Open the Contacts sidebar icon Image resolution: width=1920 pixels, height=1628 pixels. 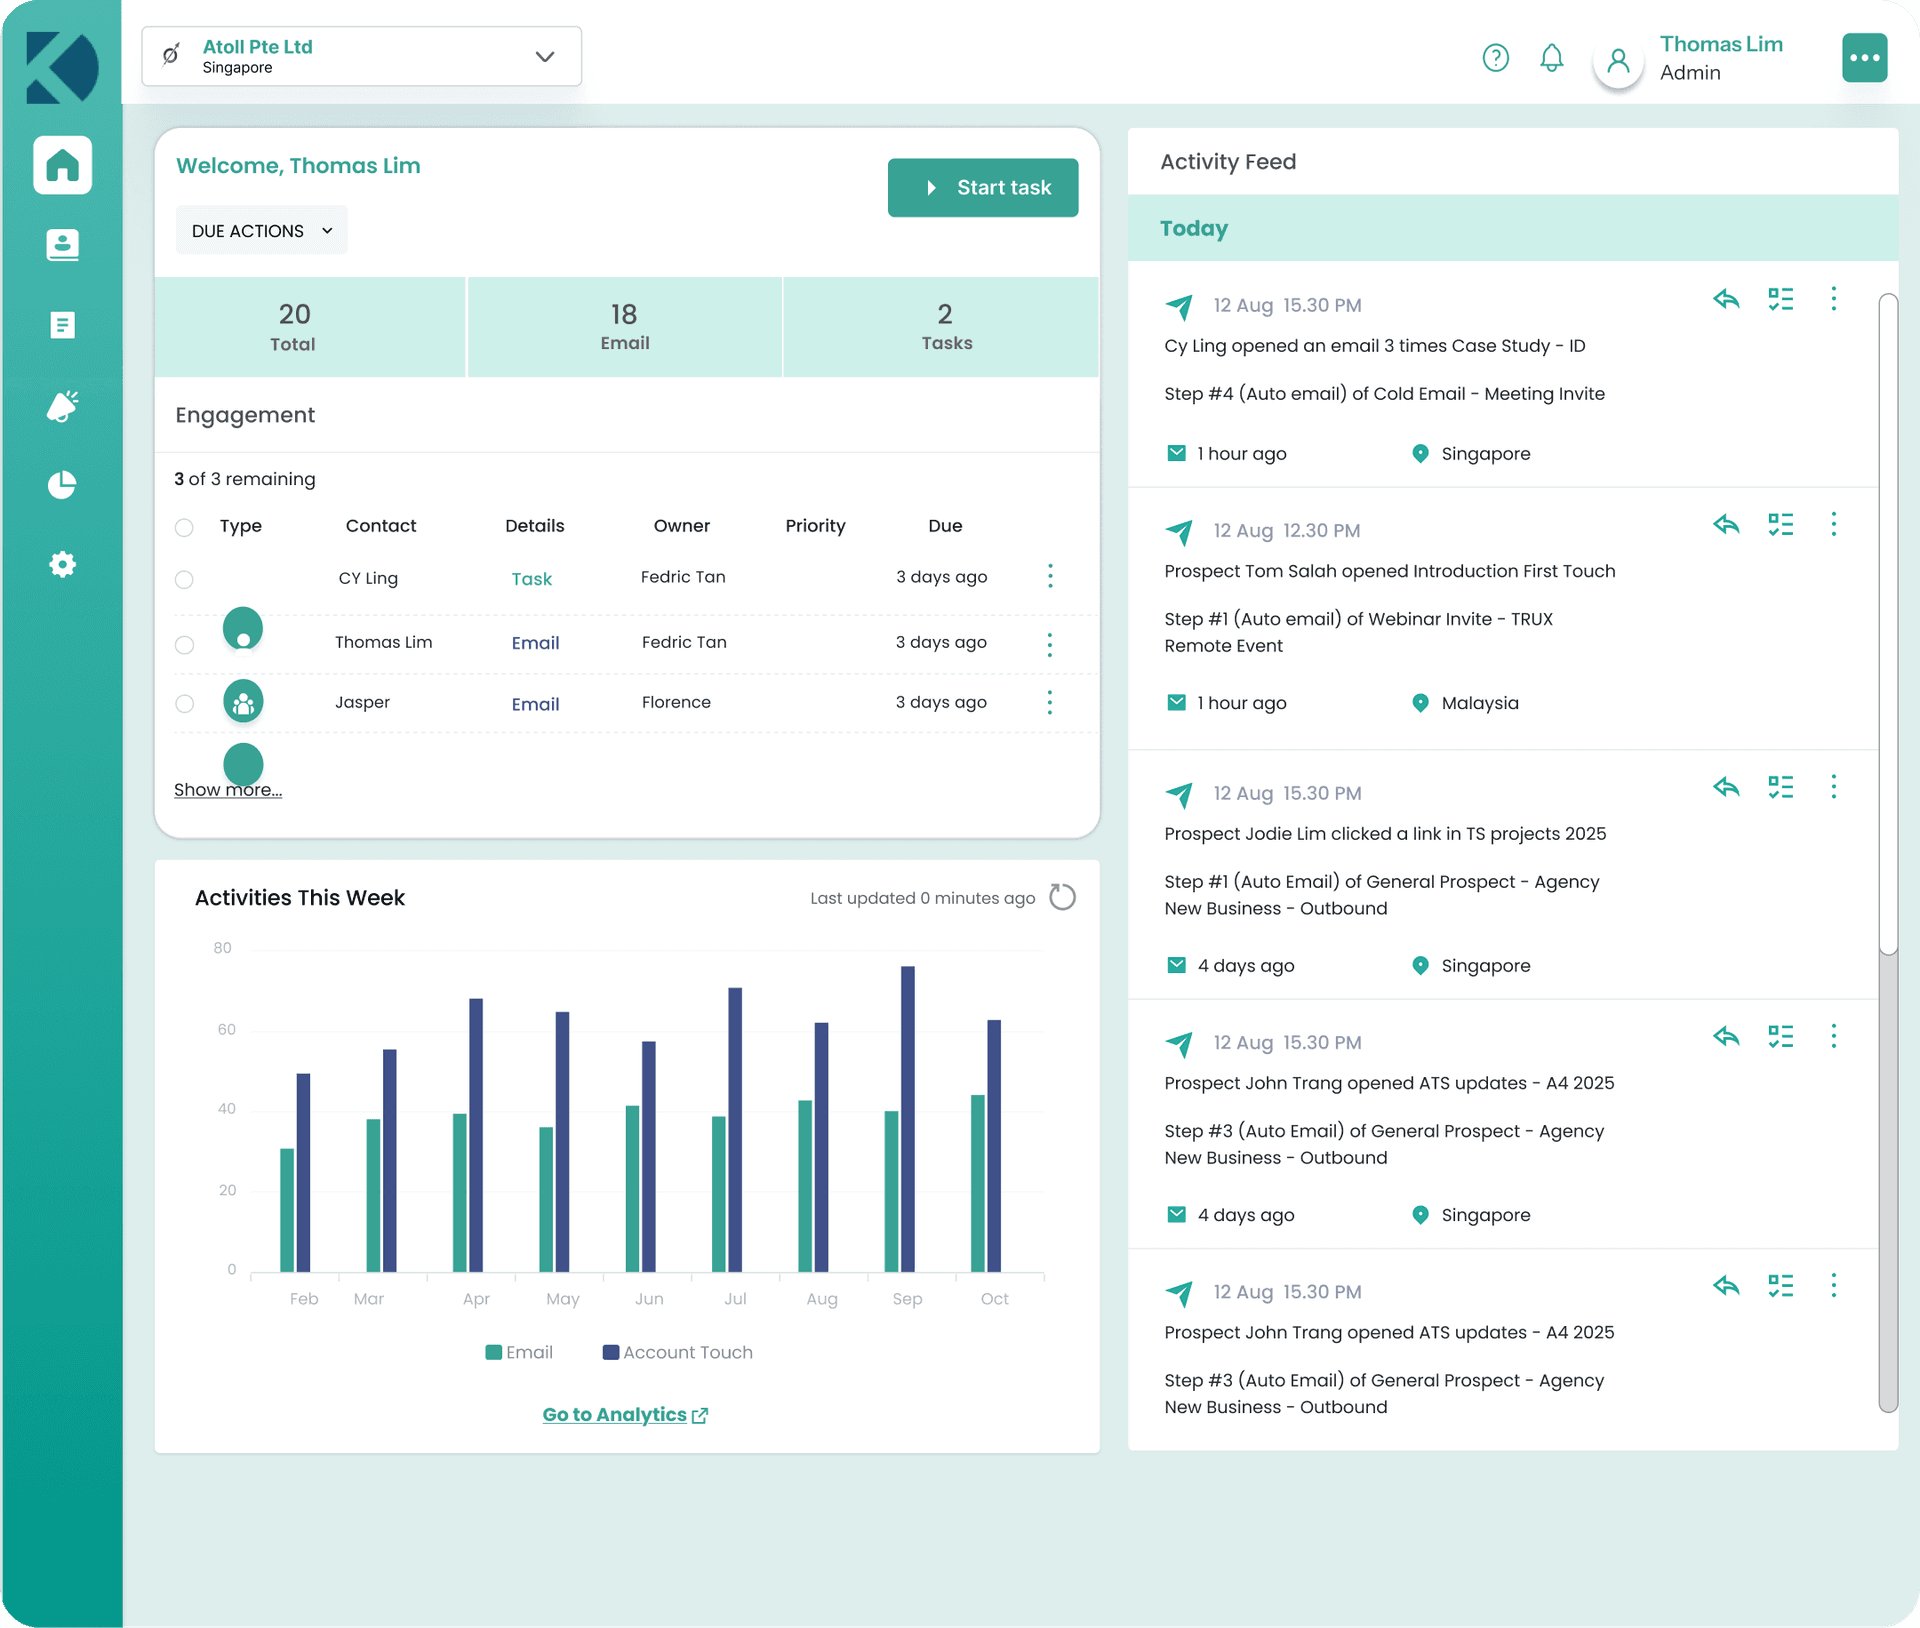coord(62,245)
